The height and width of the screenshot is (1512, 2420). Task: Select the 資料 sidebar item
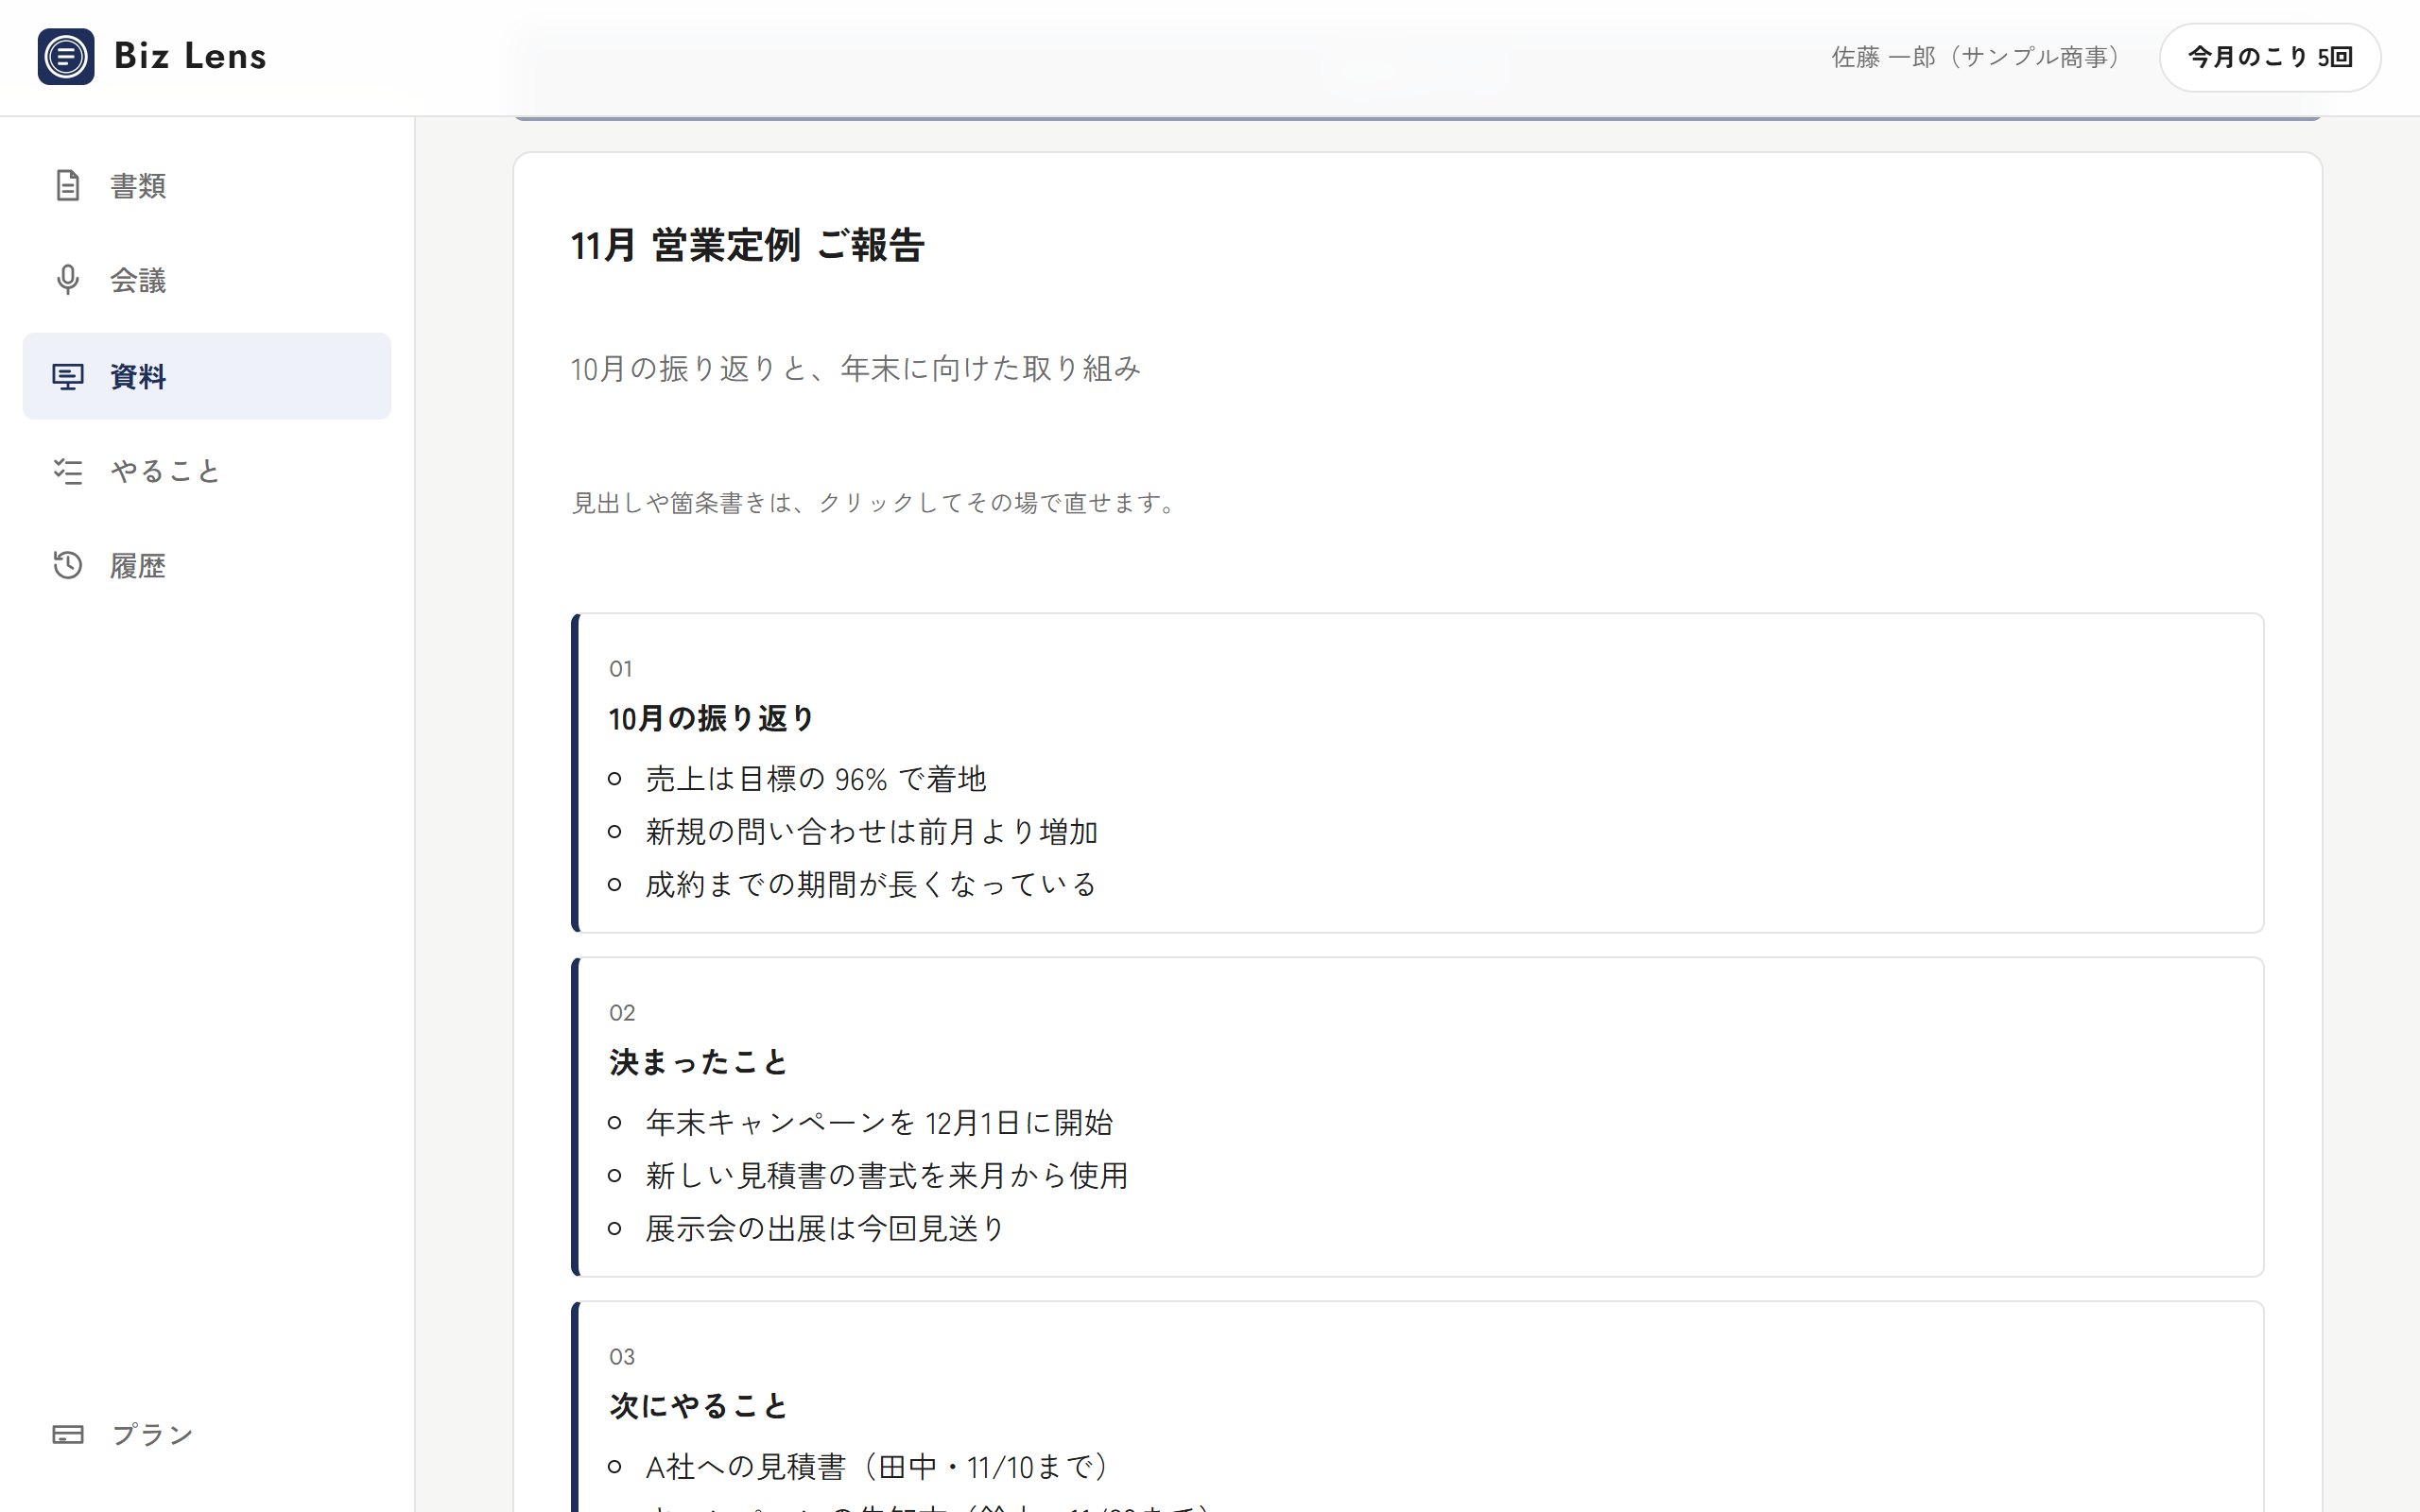[x=207, y=376]
